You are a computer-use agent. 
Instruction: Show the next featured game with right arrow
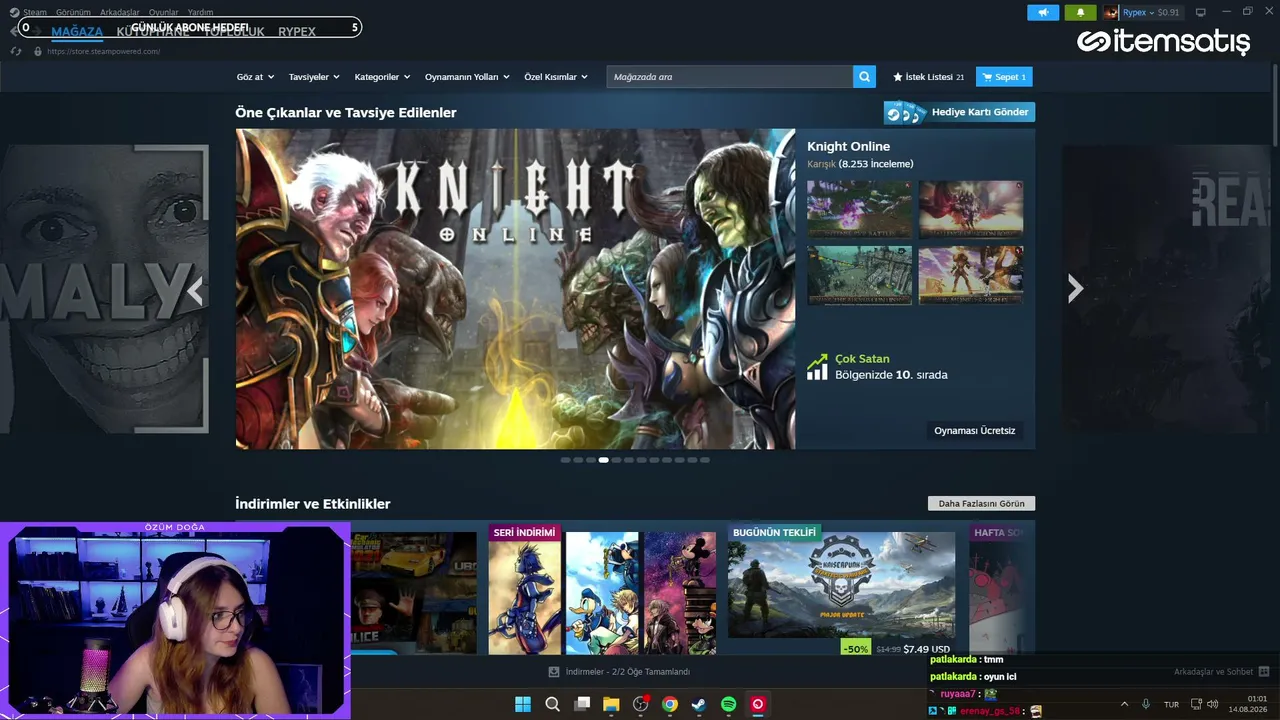tap(1075, 289)
